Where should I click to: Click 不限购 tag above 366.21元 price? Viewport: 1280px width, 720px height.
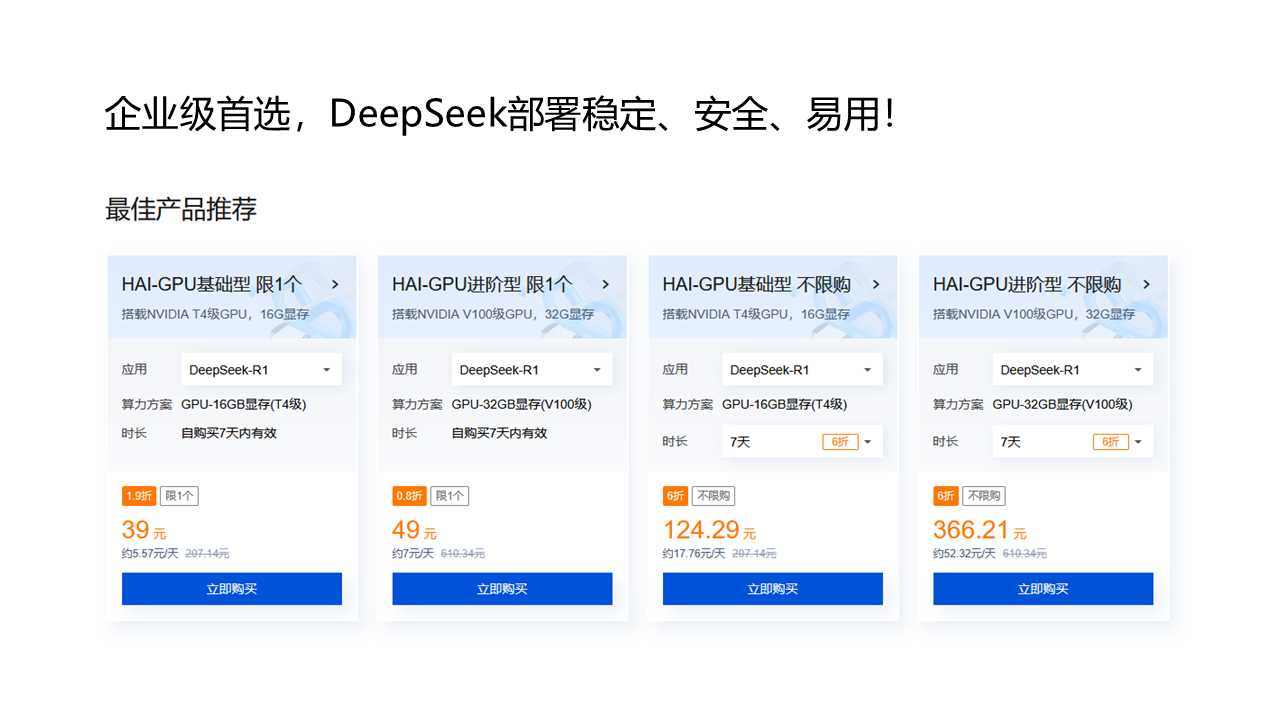pos(984,496)
